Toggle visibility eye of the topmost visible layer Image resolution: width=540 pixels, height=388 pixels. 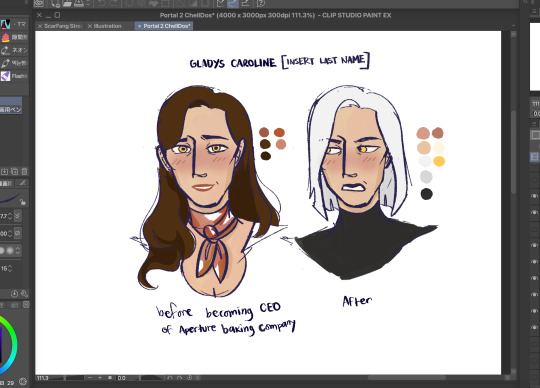534,196
